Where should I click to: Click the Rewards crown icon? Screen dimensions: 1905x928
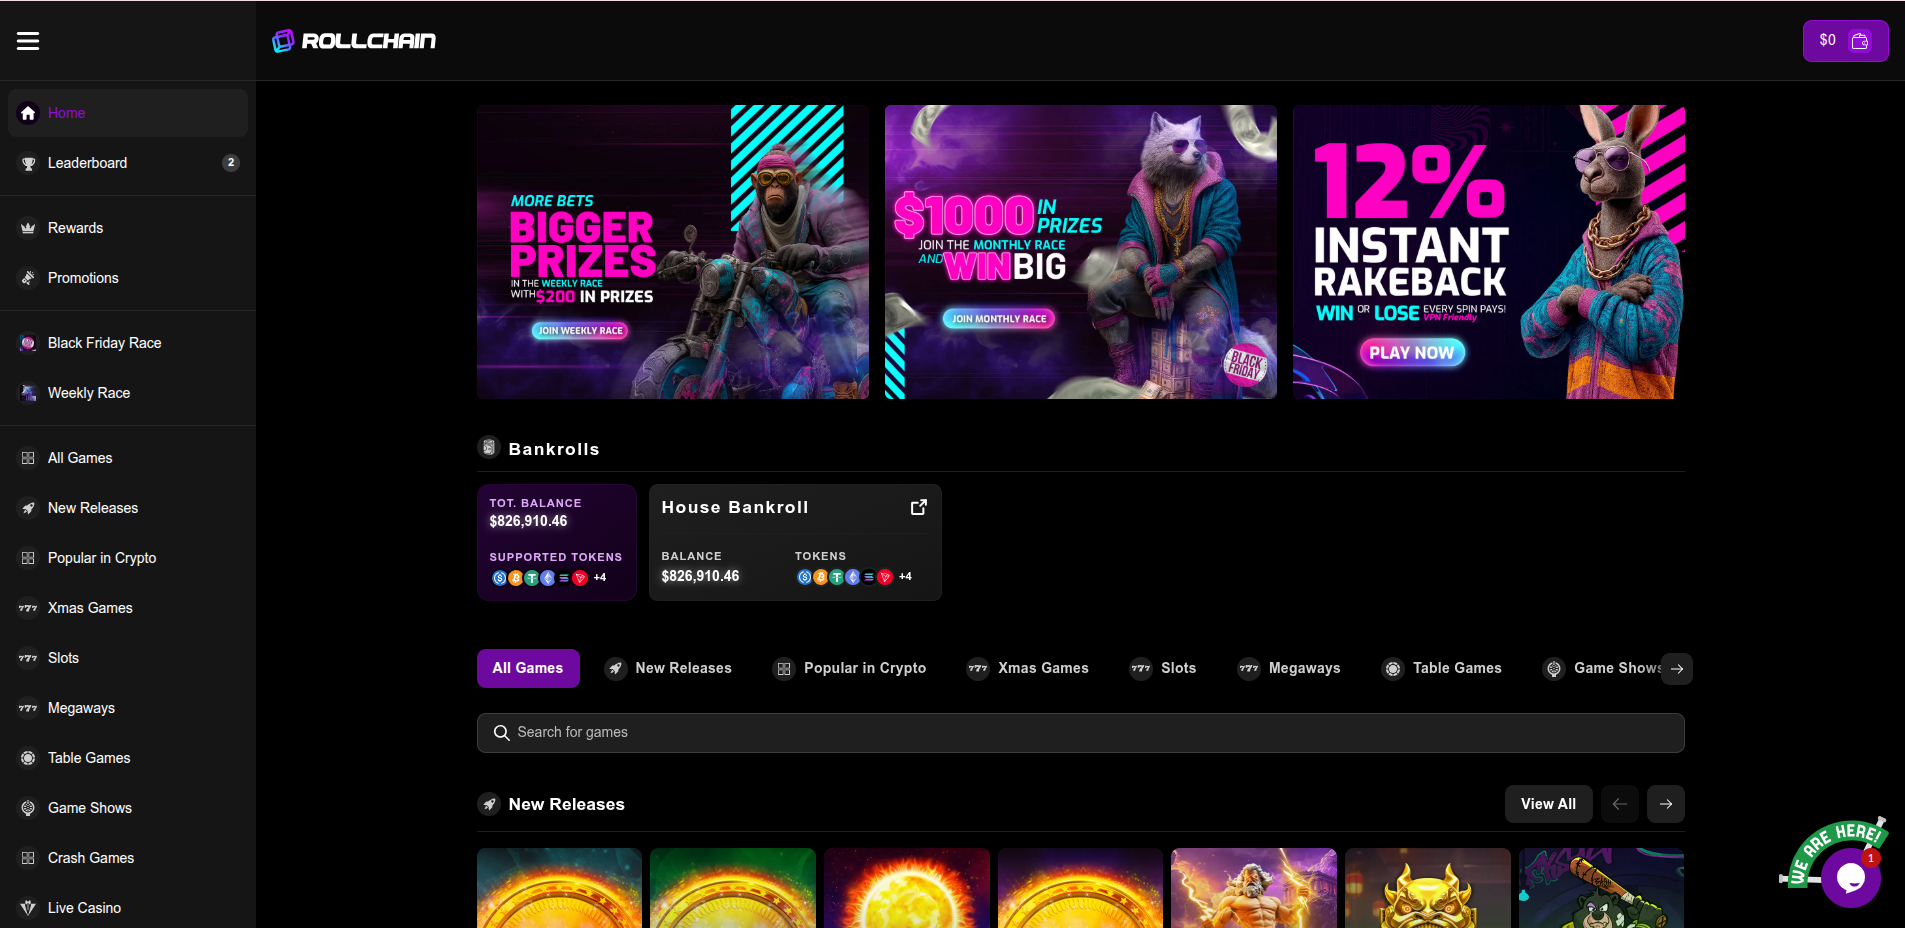28,228
